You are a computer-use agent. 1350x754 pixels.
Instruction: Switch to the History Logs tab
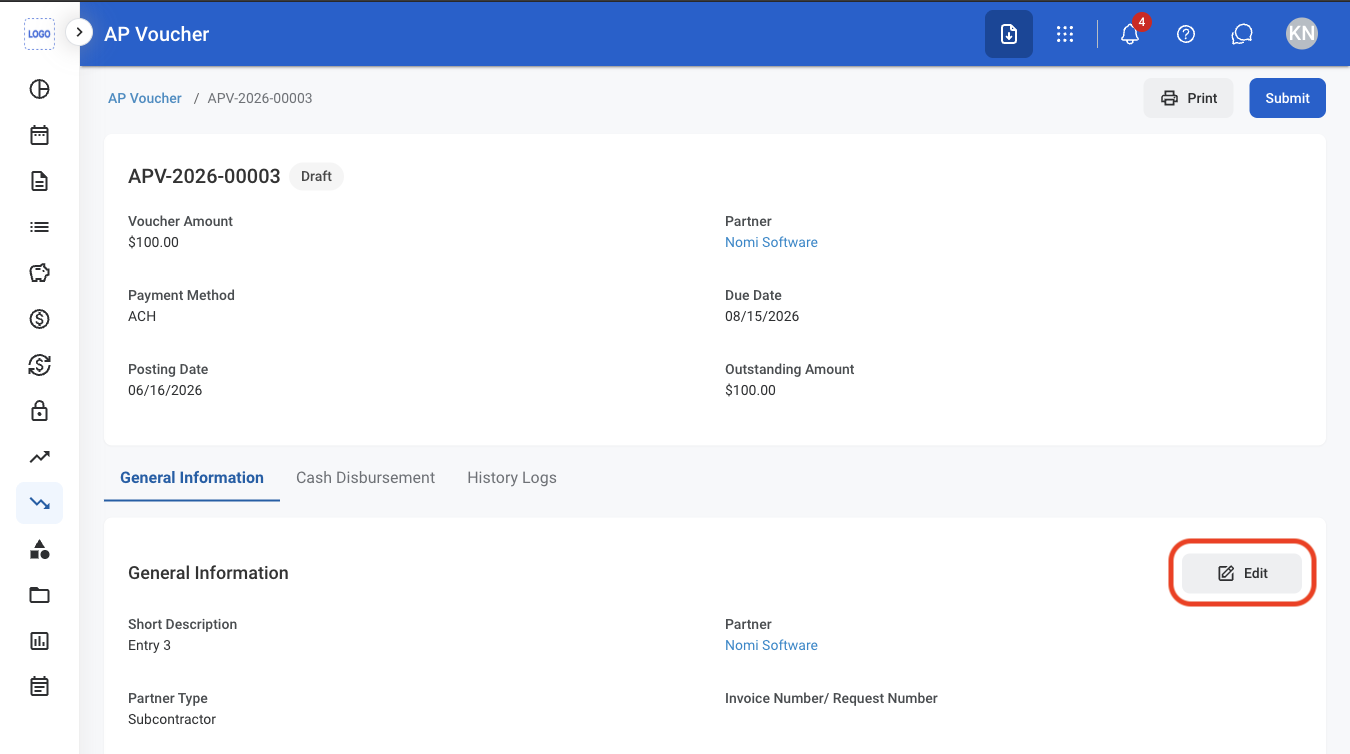(x=512, y=478)
